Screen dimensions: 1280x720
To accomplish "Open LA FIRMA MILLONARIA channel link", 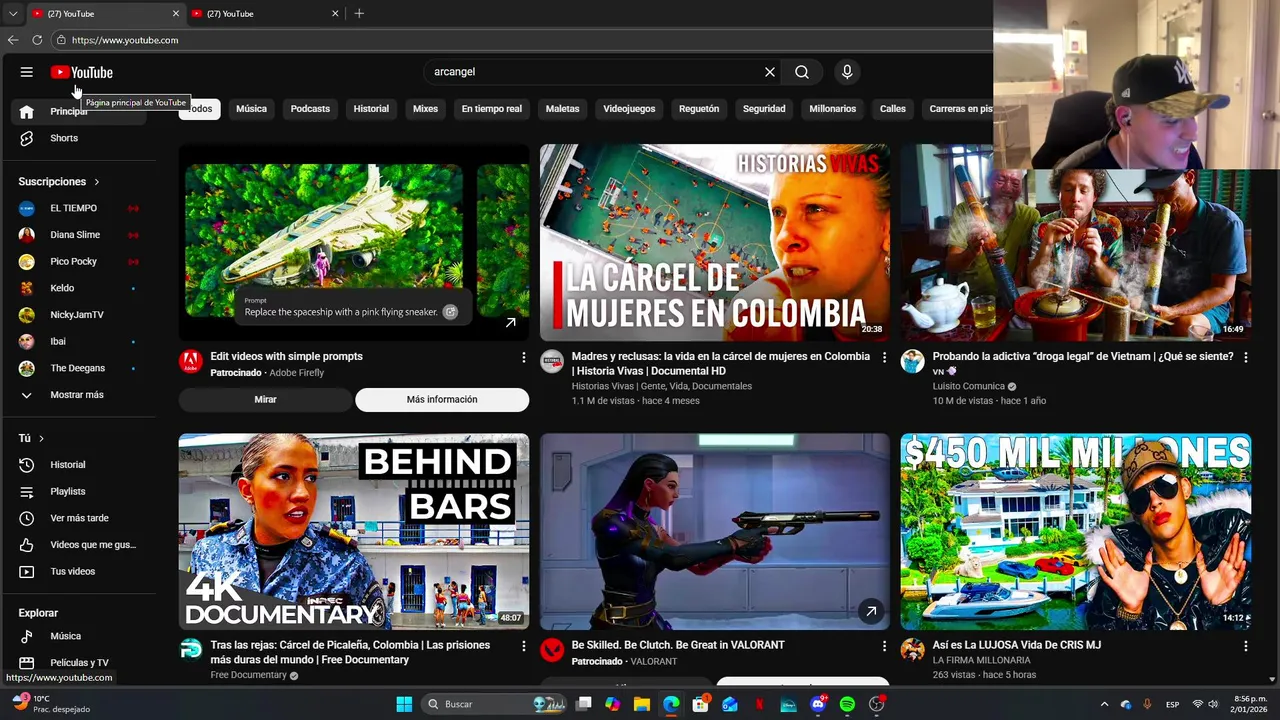I will [981, 661].
